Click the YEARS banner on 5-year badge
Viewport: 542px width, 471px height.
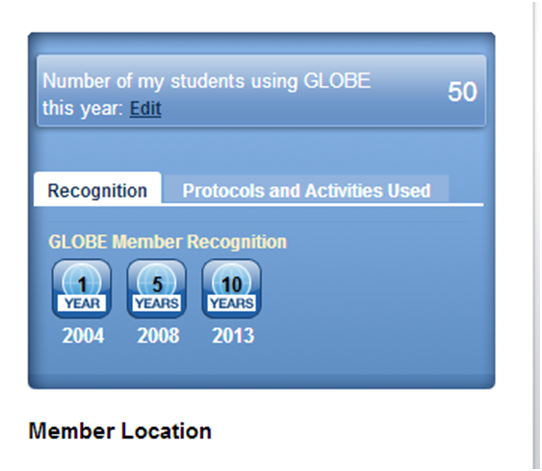tap(157, 303)
